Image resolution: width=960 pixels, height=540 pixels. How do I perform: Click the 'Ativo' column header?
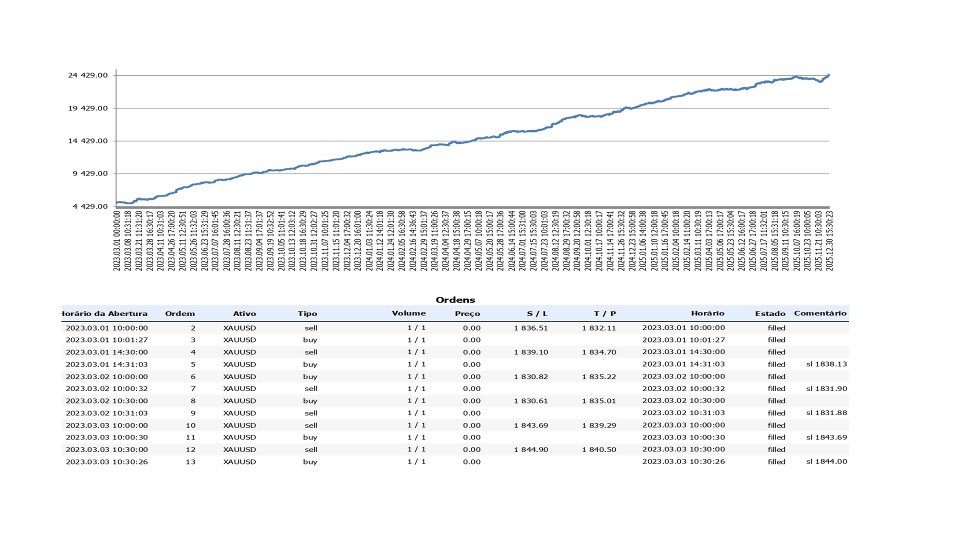[x=244, y=313]
